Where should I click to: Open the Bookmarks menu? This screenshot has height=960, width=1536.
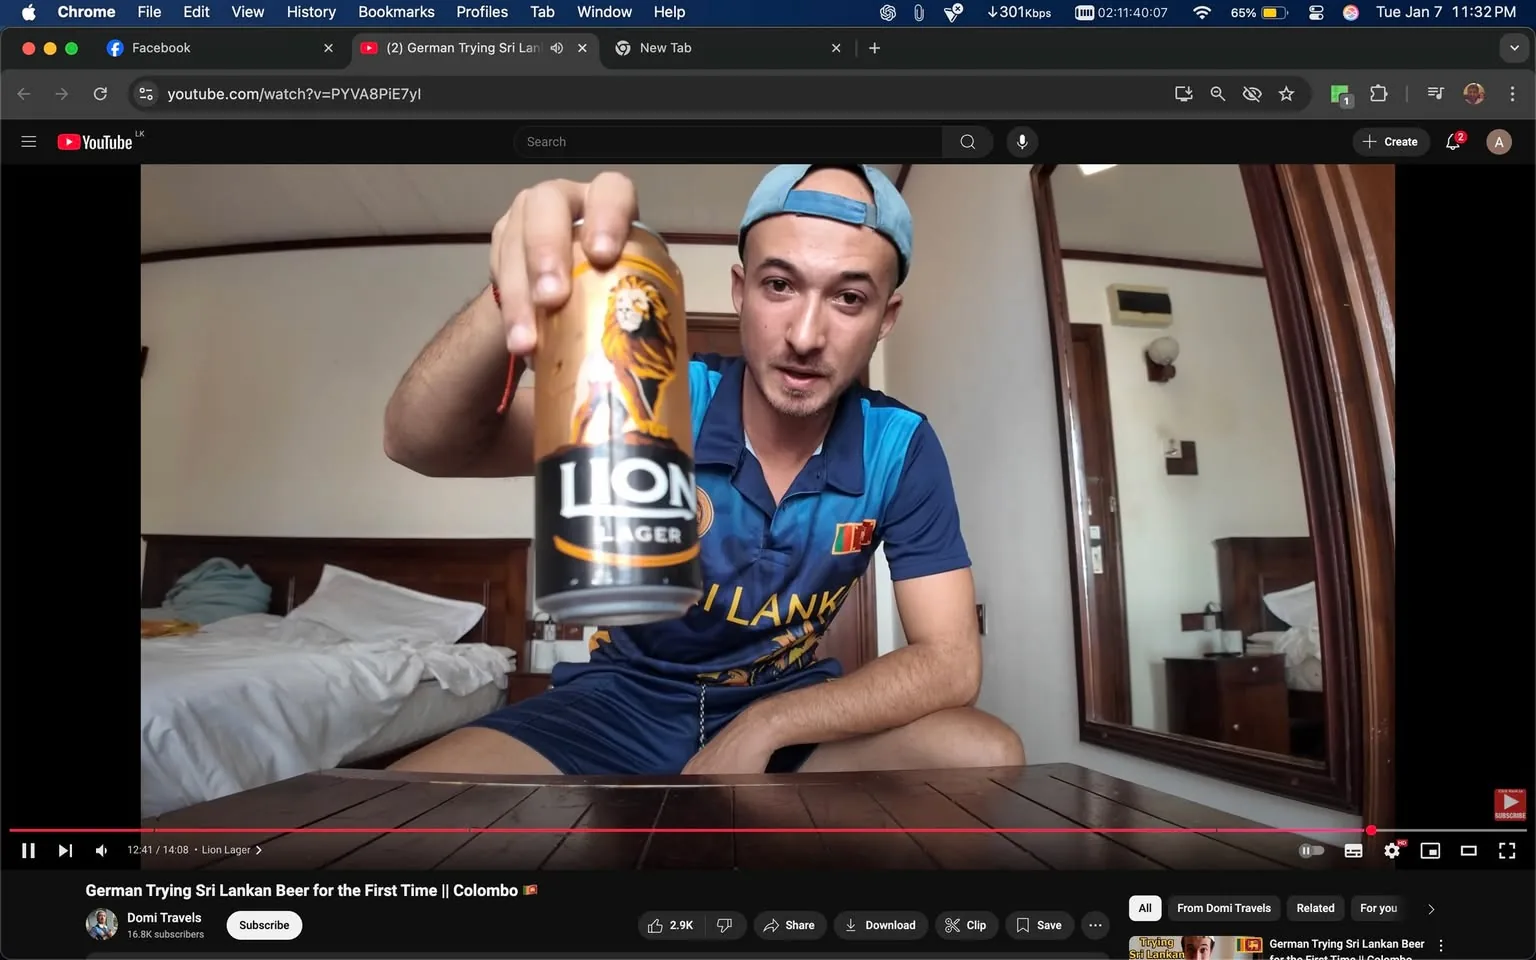[396, 12]
